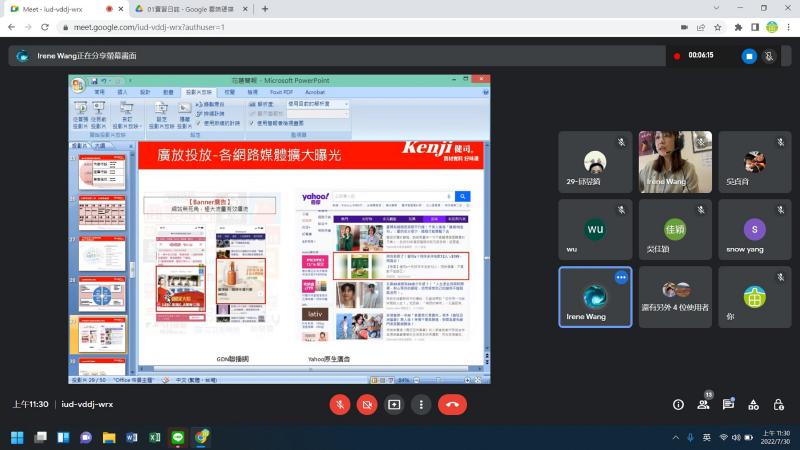Click the red recording indicator dot
Image resolution: width=800 pixels, height=450 pixels.
click(677, 56)
